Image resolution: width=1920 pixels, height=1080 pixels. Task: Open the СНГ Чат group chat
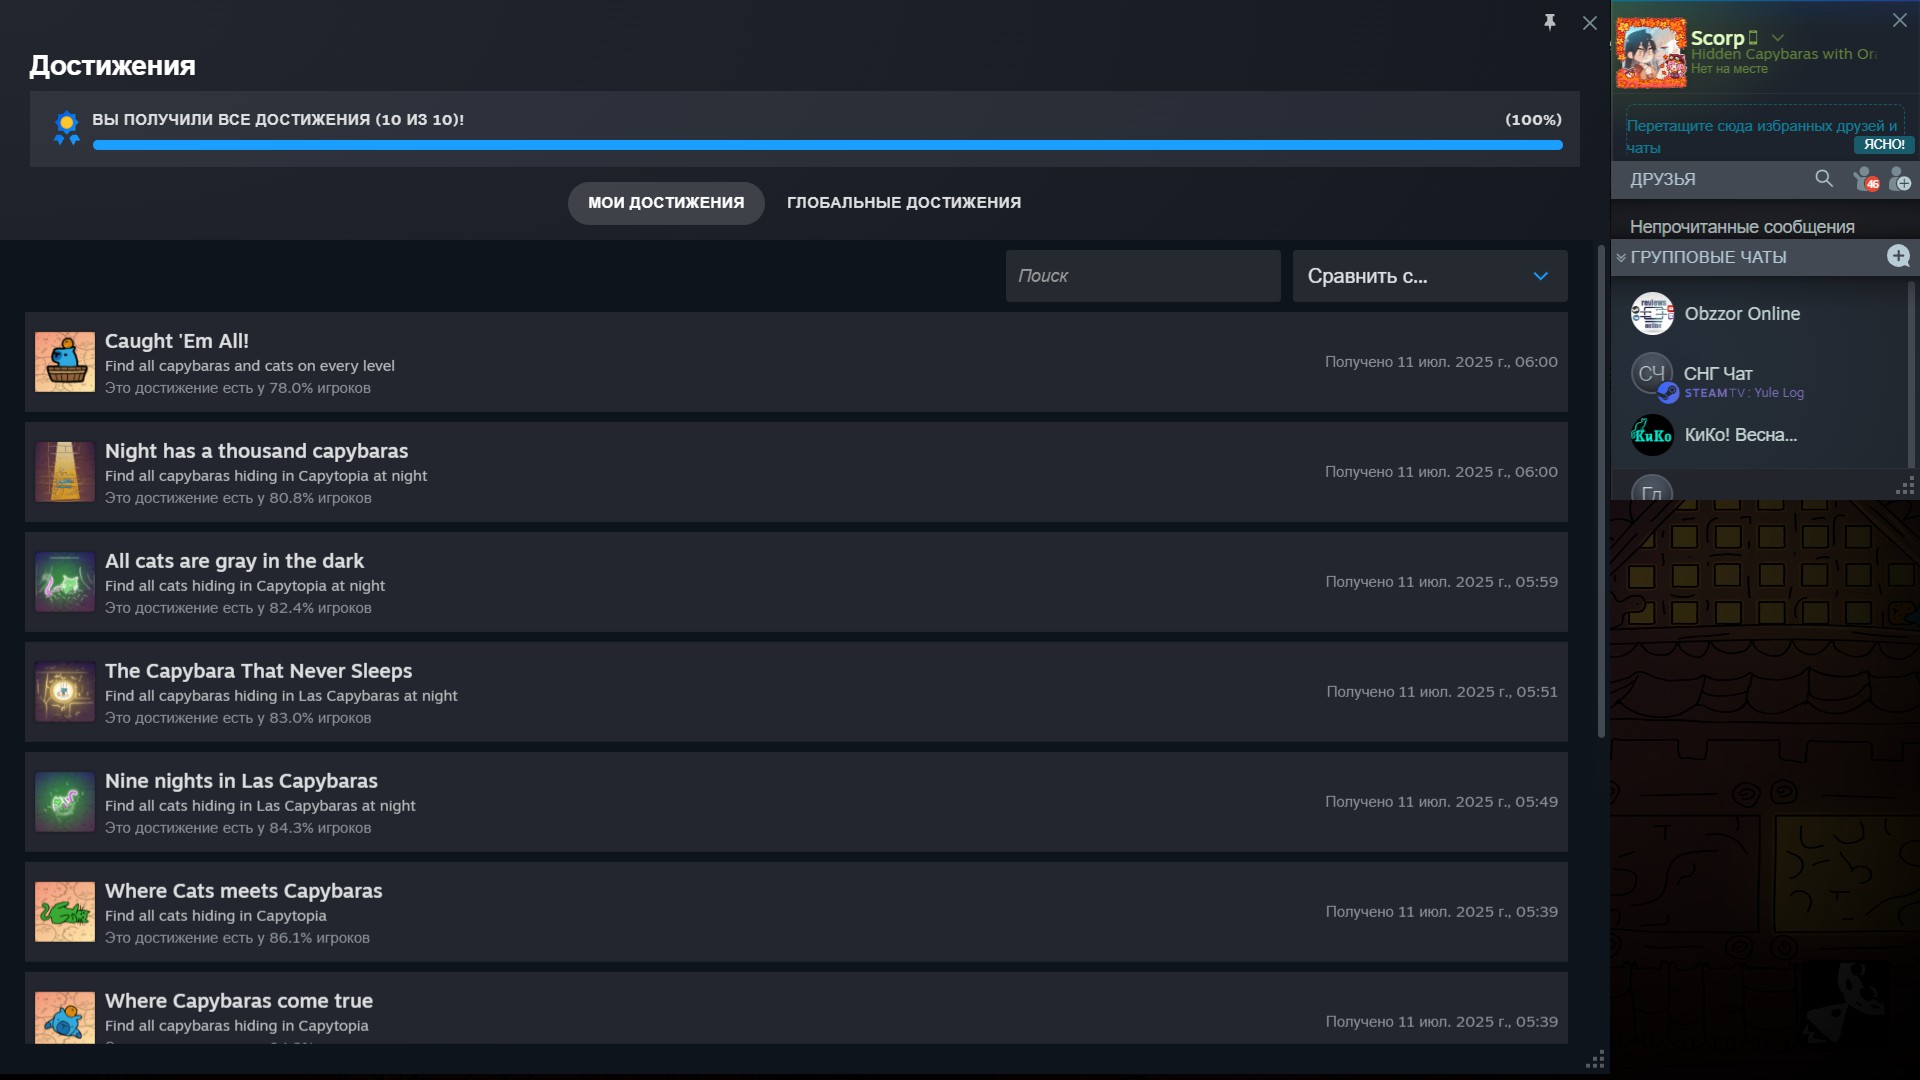pos(1717,374)
